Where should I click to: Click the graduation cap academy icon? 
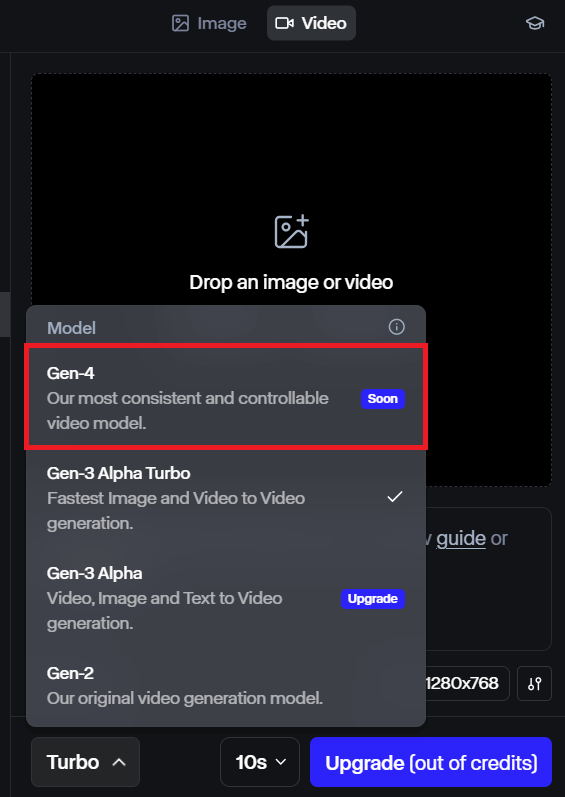(x=535, y=23)
